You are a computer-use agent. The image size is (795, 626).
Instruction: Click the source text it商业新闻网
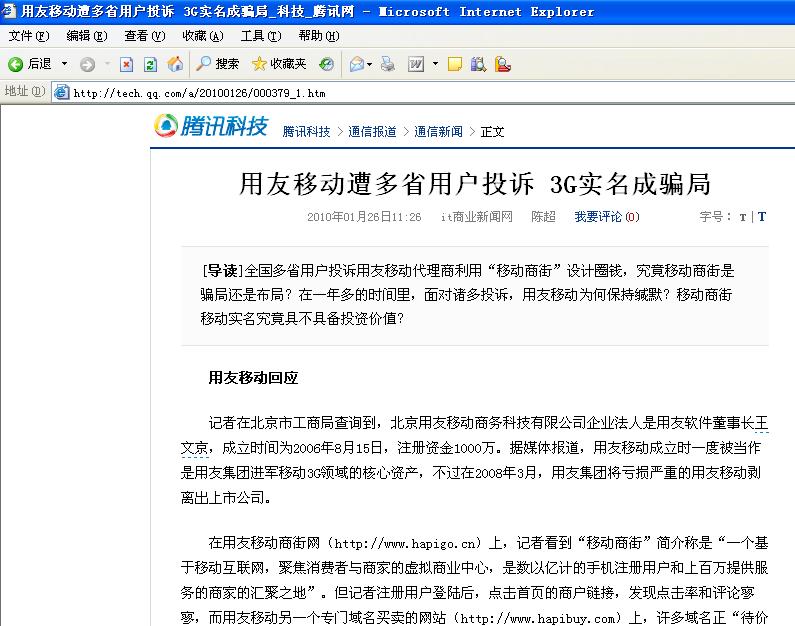[x=477, y=217]
